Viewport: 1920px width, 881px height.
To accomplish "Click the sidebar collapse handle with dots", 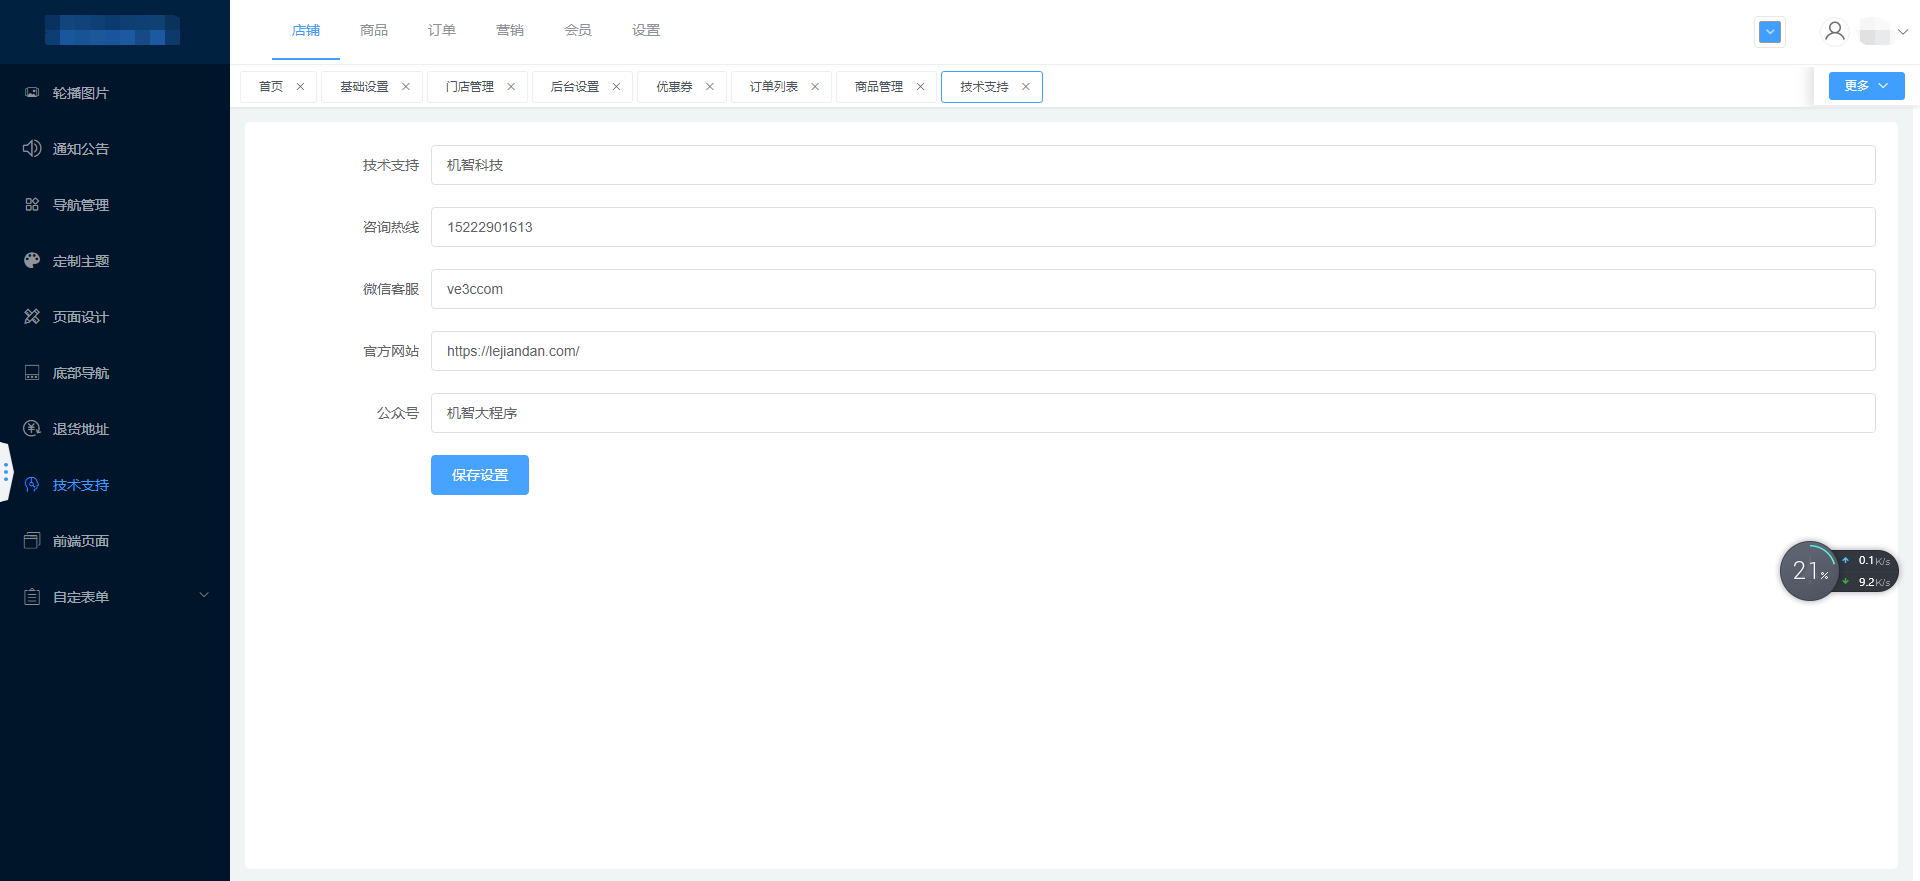I will pos(6,471).
